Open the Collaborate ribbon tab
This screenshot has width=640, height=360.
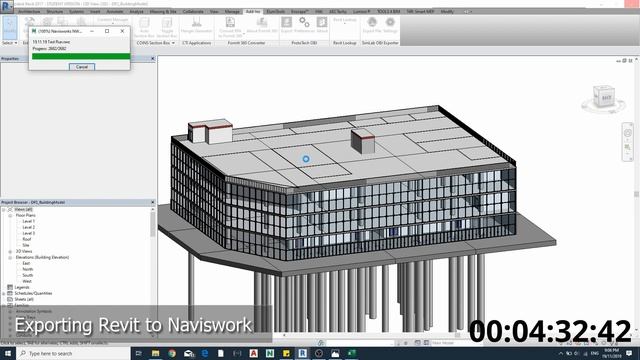[x=193, y=12]
